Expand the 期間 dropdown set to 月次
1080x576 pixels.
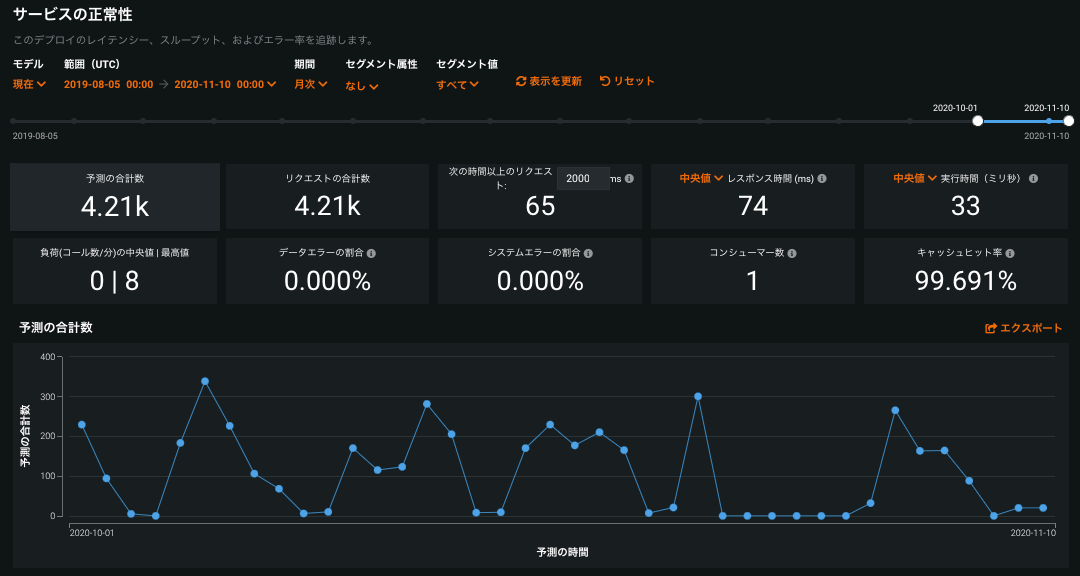pos(311,84)
